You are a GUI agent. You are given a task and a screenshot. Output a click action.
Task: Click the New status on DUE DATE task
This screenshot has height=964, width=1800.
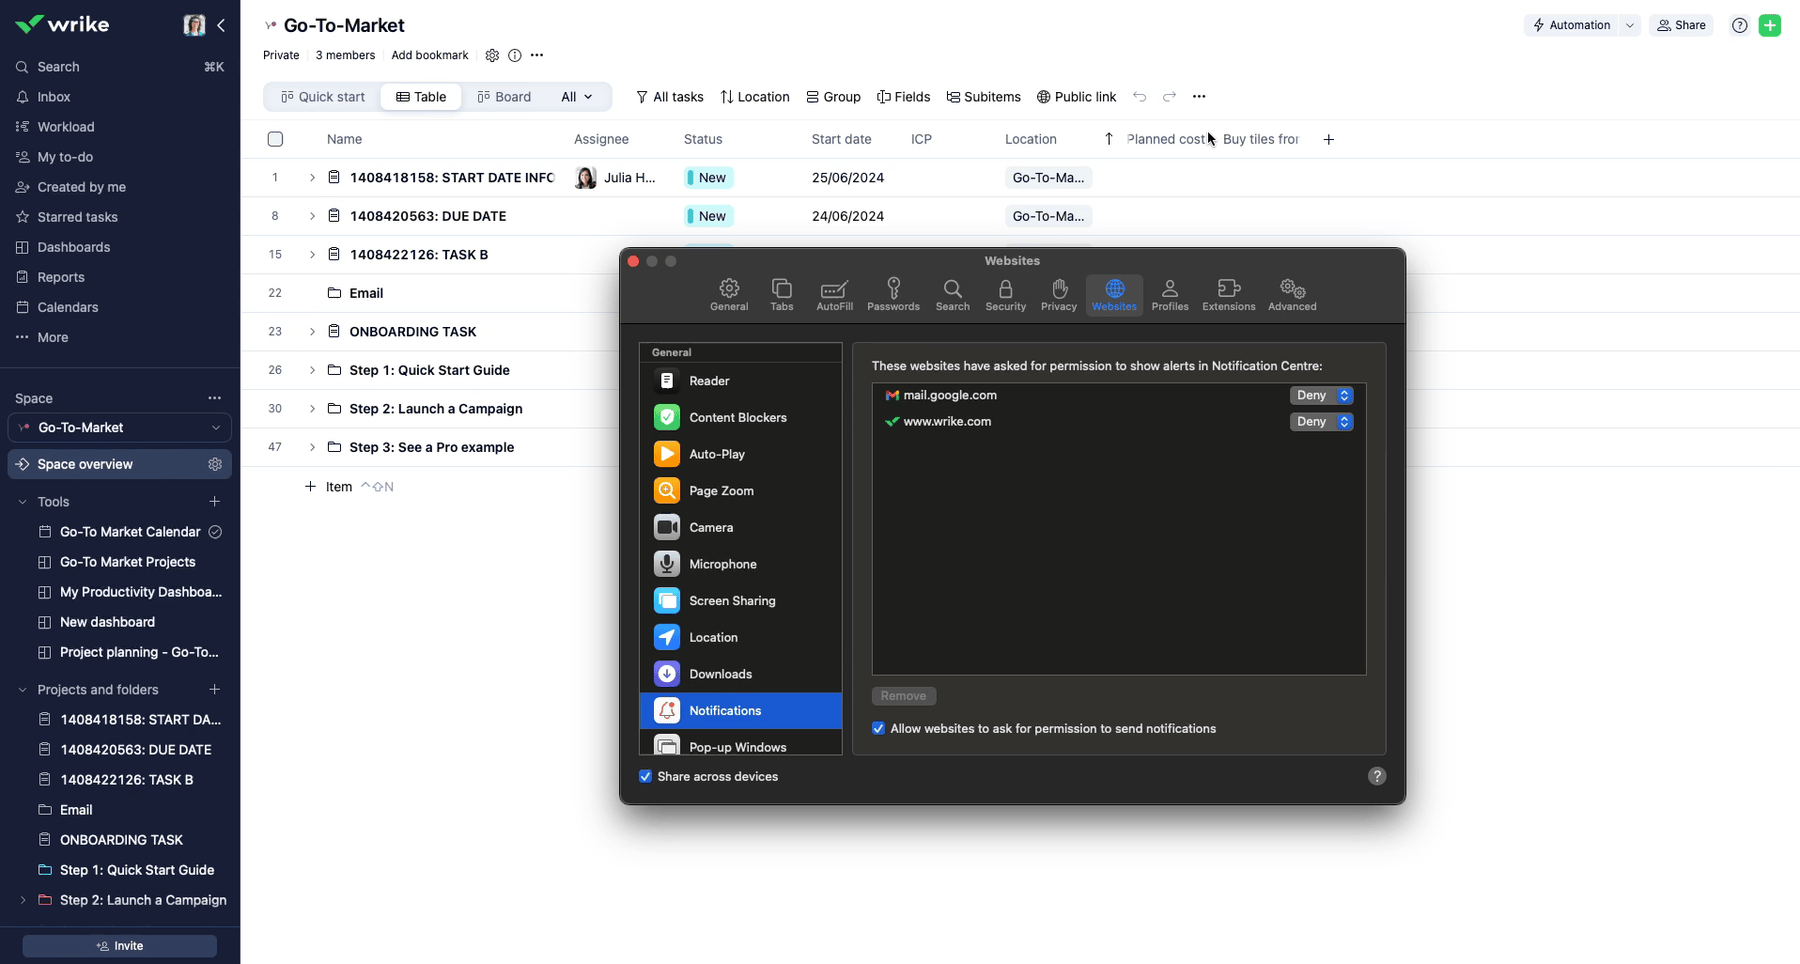click(x=709, y=216)
